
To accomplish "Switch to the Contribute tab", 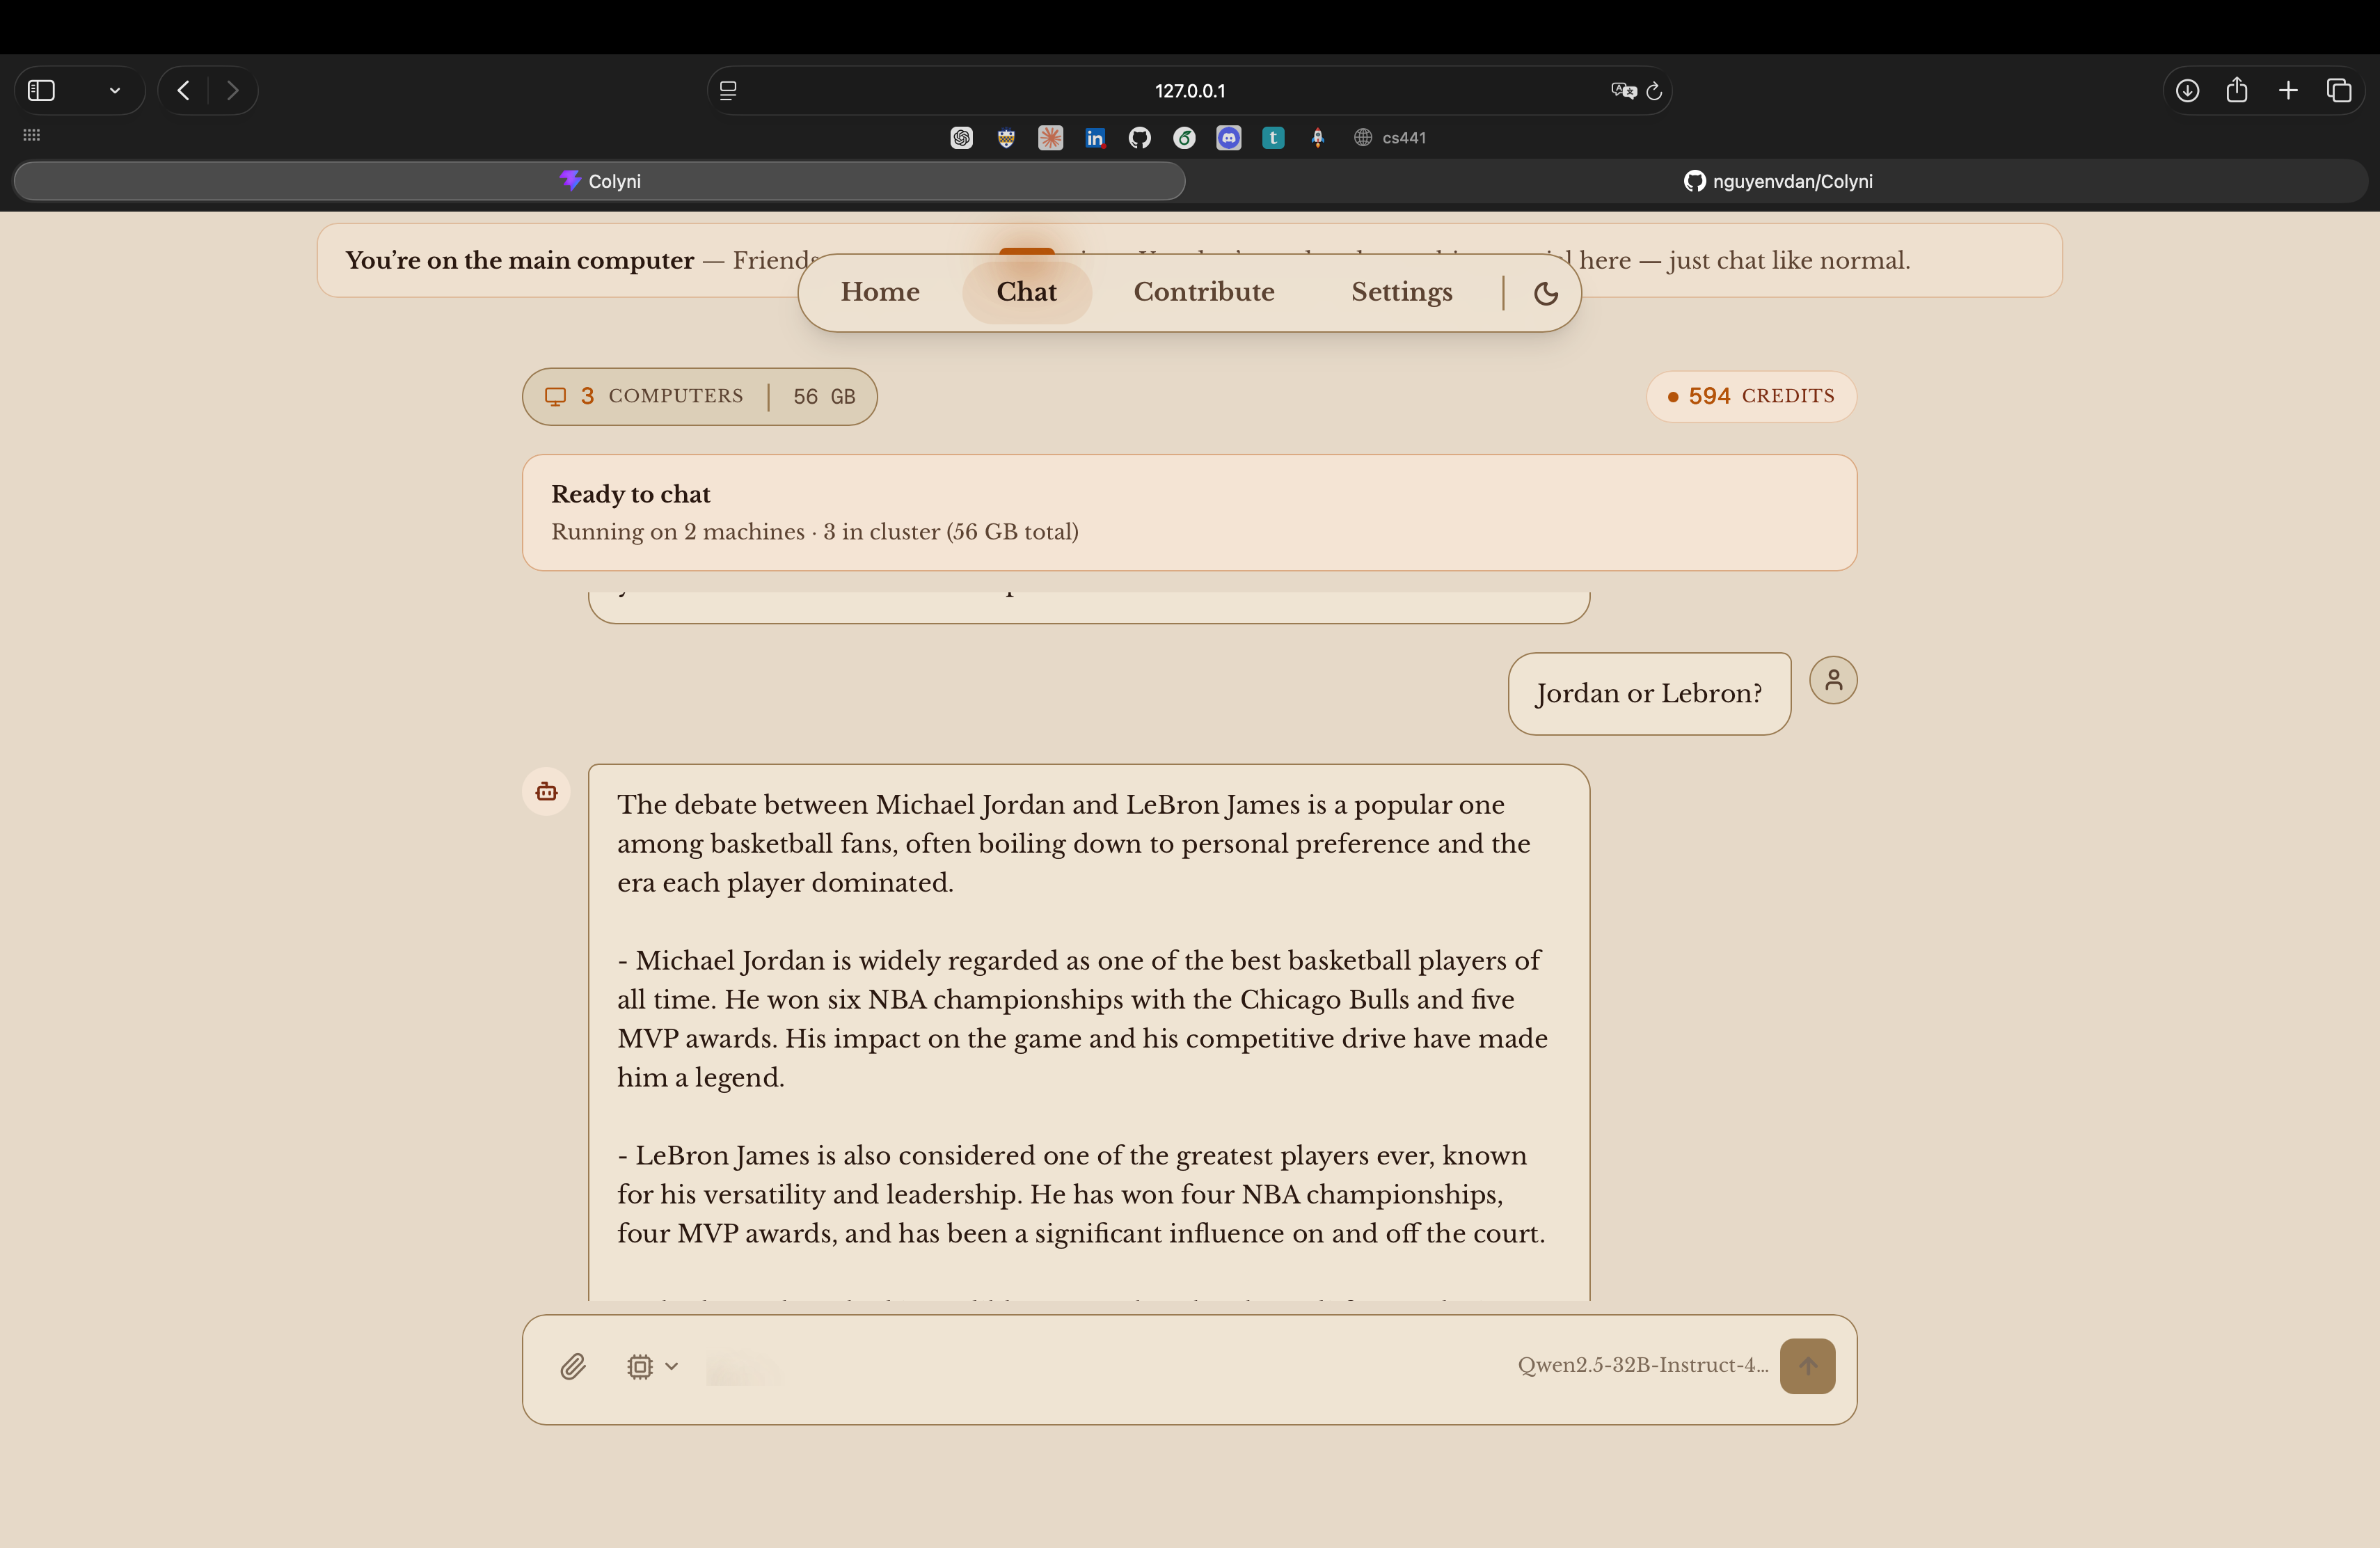I will pos(1203,292).
